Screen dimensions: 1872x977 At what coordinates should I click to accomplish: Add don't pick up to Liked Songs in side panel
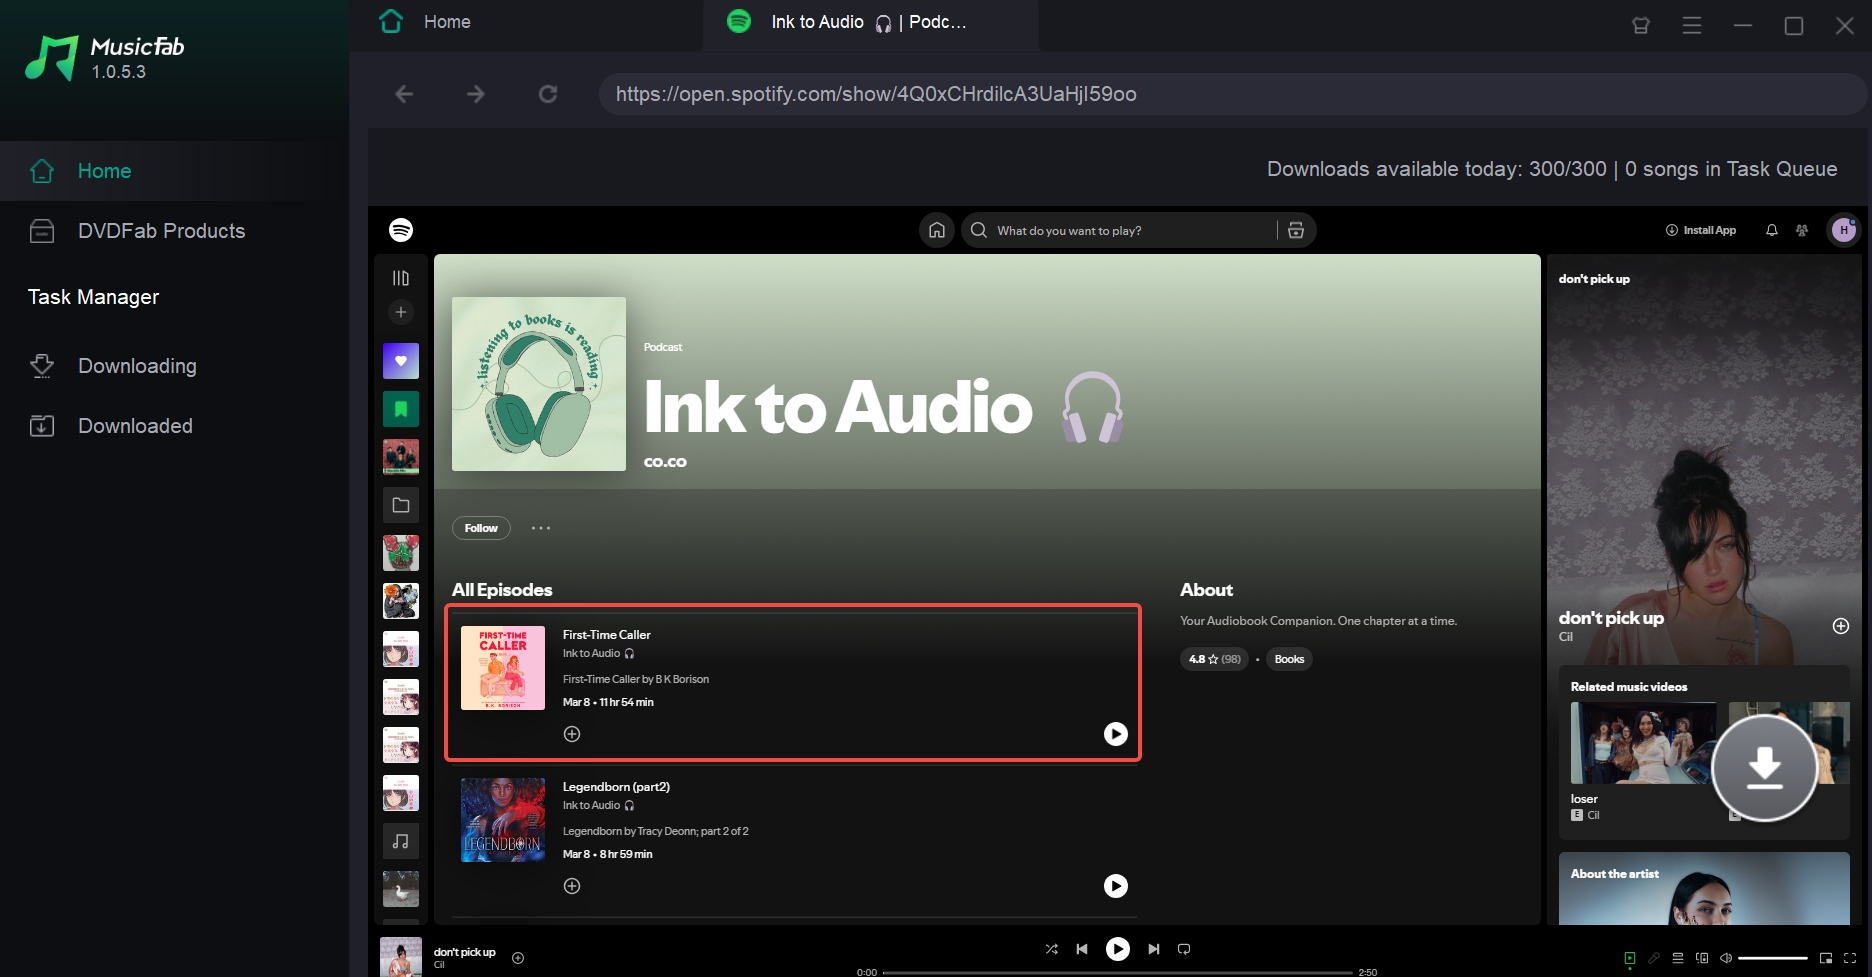pyautogui.click(x=1840, y=626)
